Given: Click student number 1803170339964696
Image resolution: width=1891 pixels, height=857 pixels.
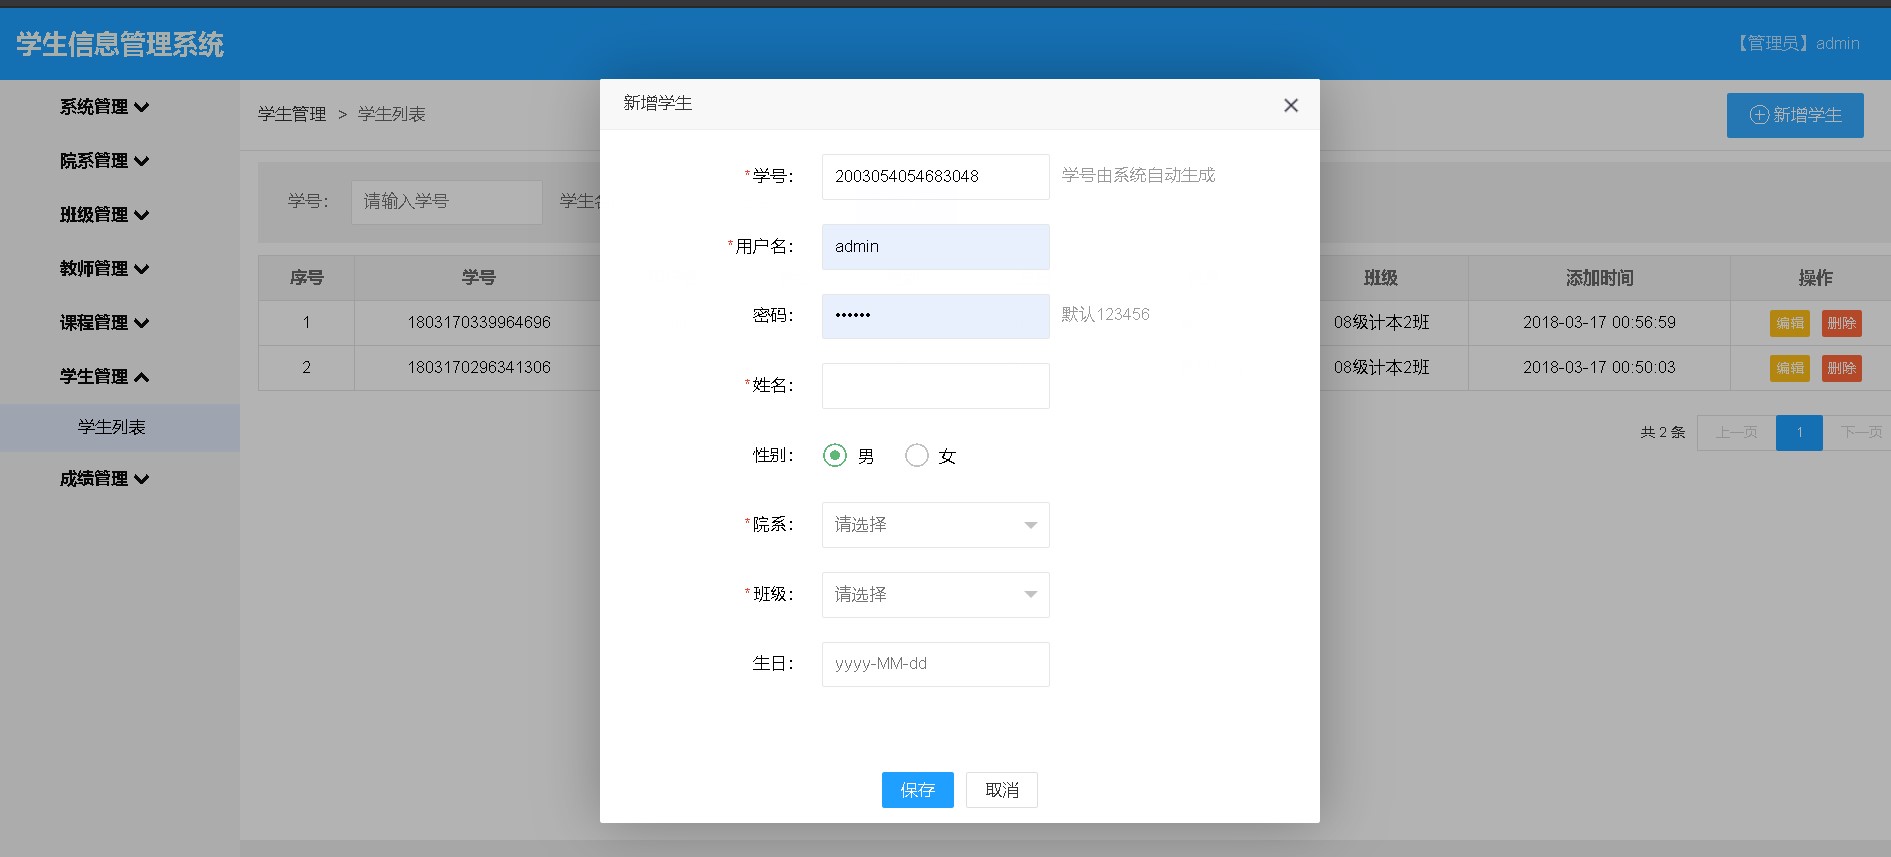Looking at the screenshot, I should pos(479,322).
